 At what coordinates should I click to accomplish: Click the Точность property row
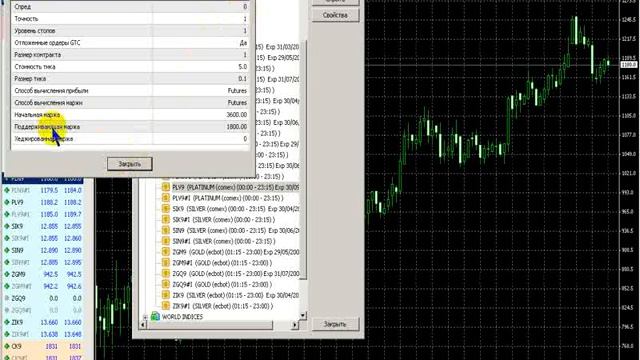[130, 19]
